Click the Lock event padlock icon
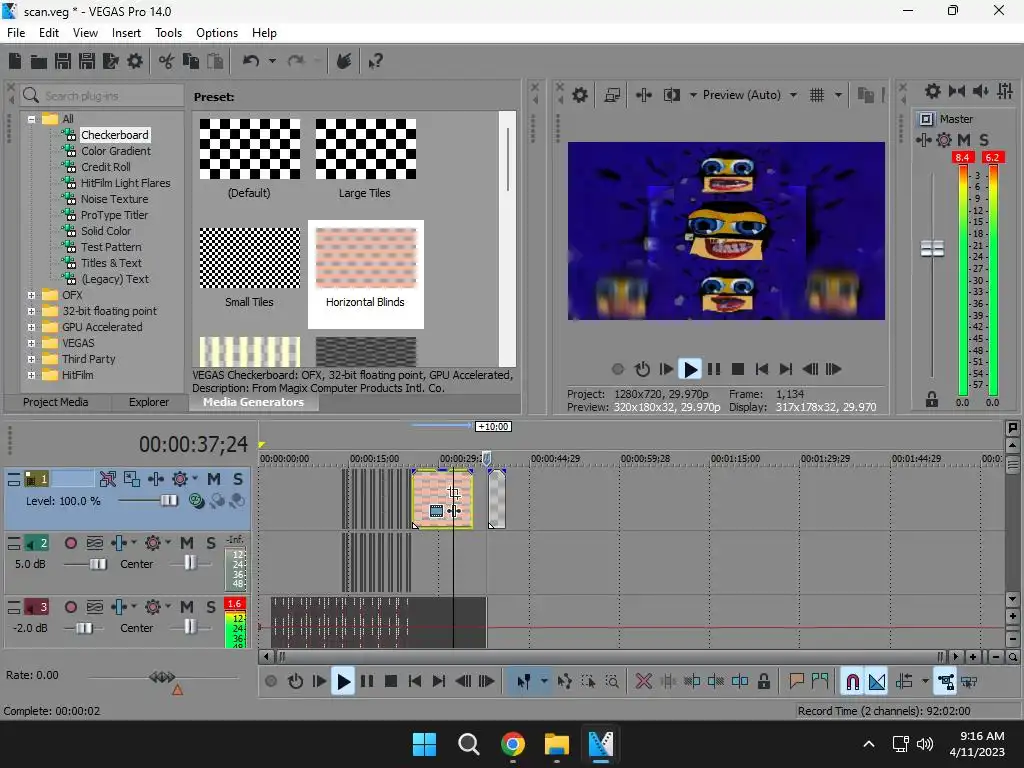The width and height of the screenshot is (1024, 768). (763, 682)
